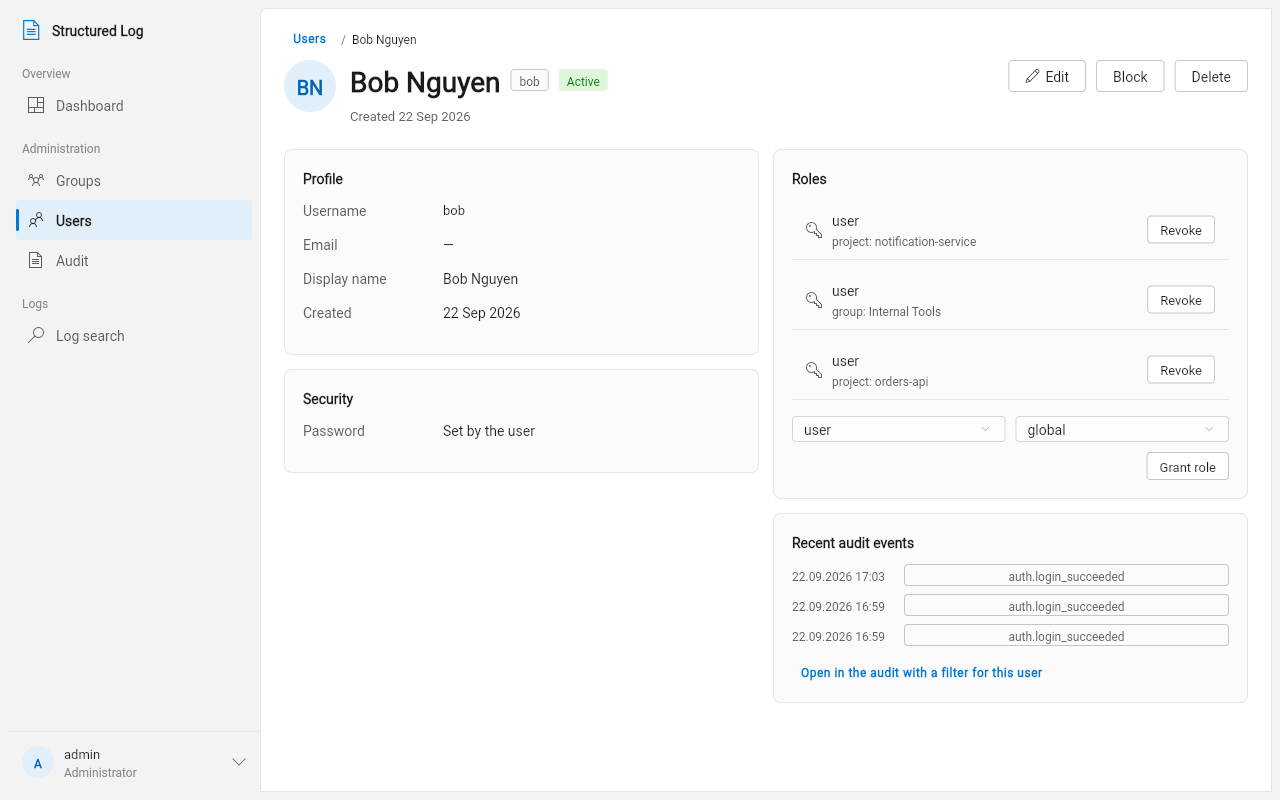Click the project: orders-api scope text
The width and height of the screenshot is (1280, 800).
[880, 382]
